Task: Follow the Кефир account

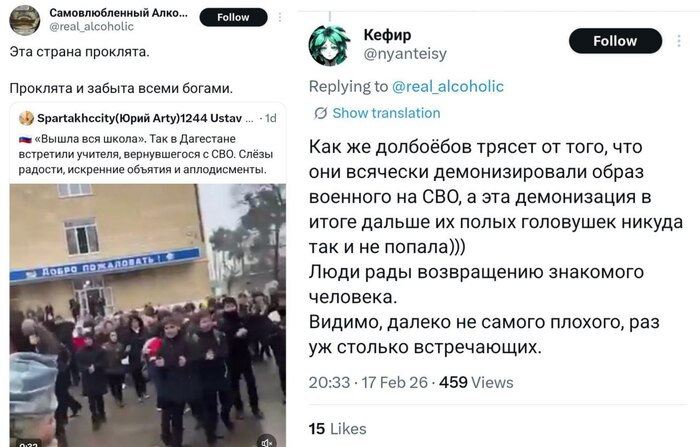Action: [x=615, y=41]
